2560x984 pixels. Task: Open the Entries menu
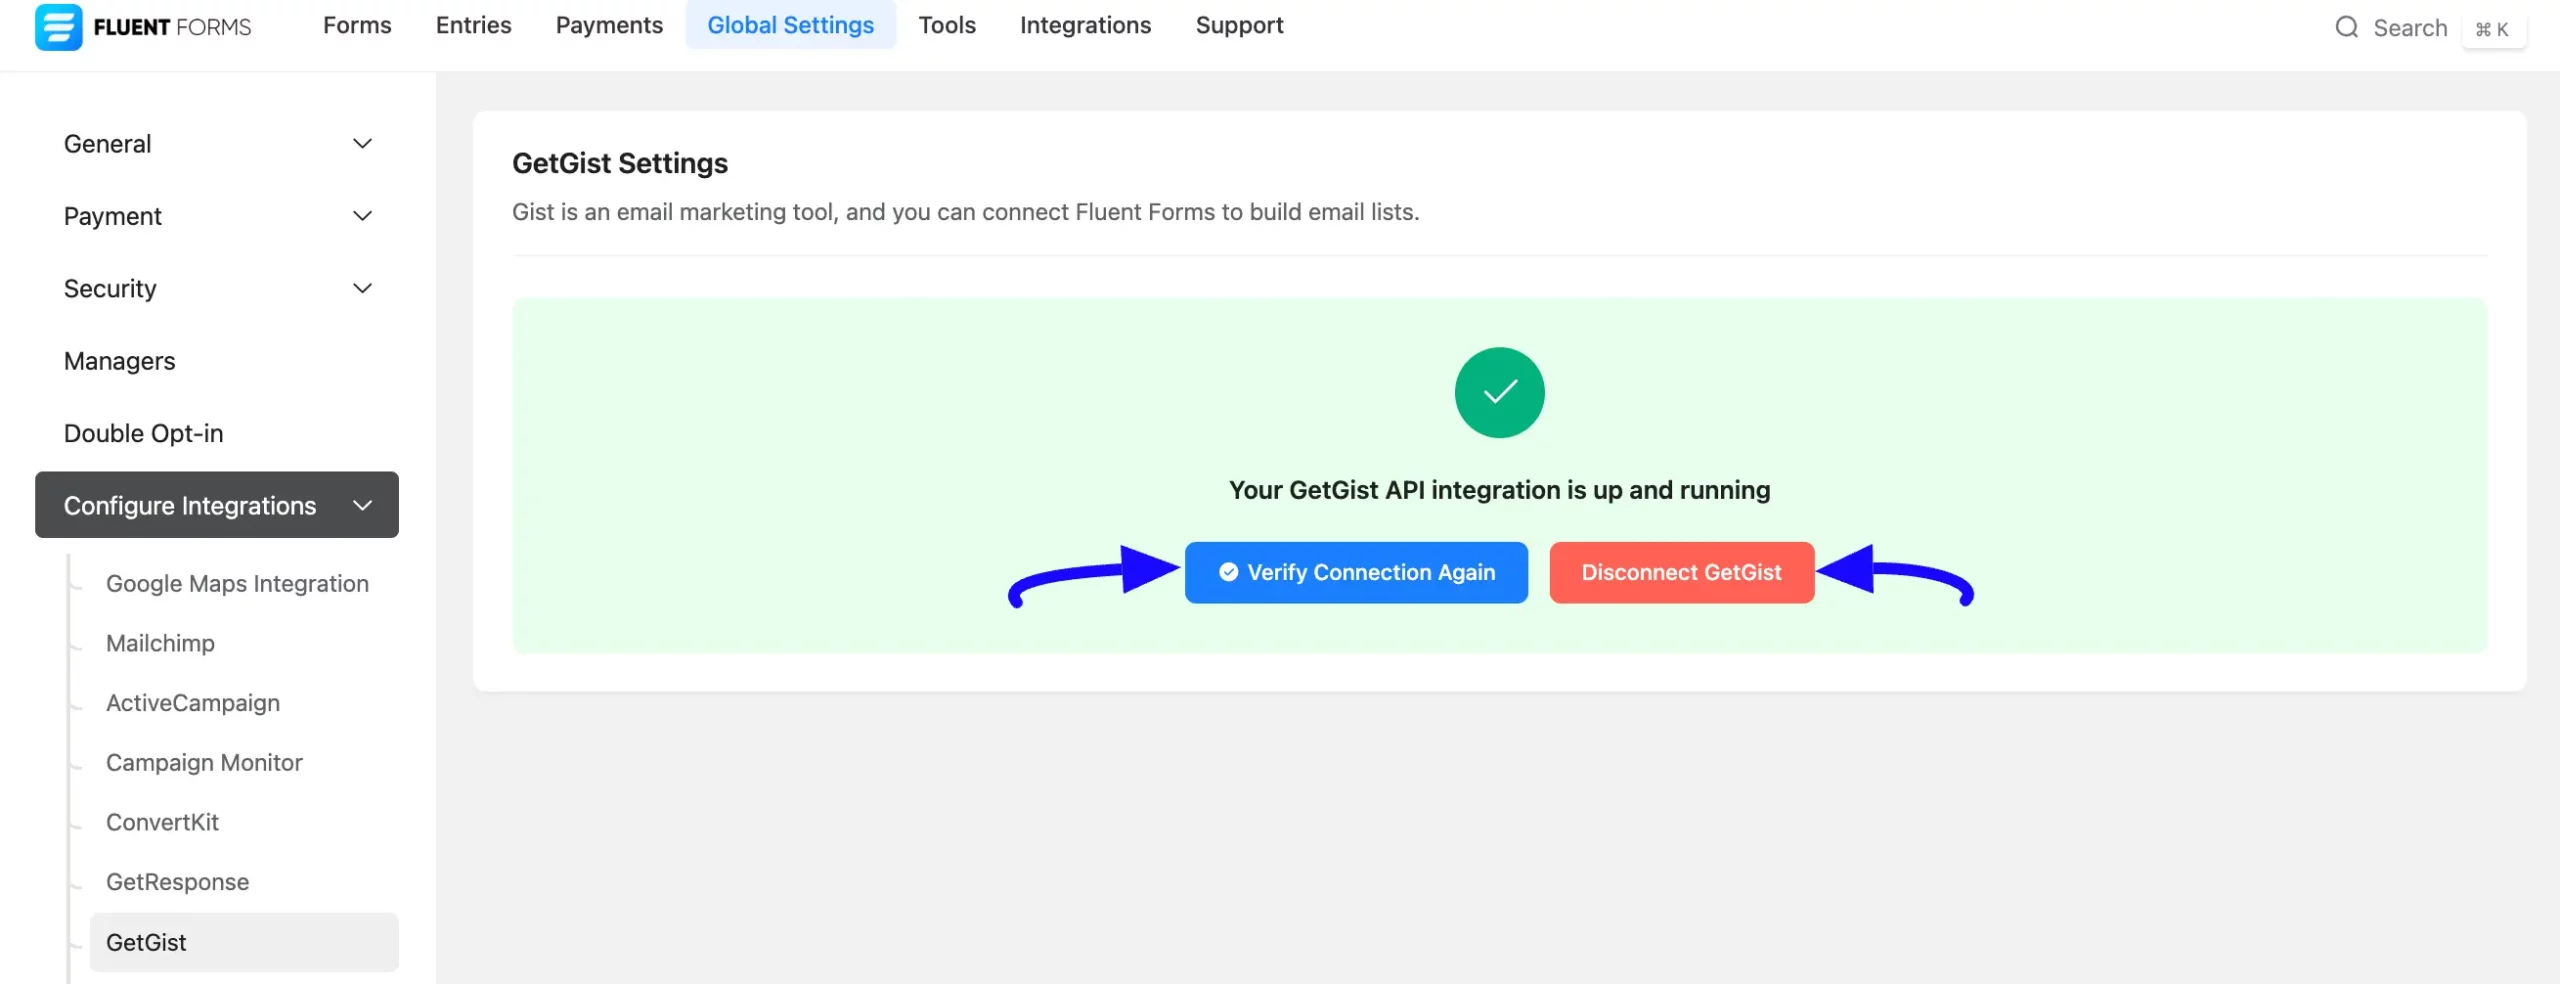click(473, 25)
